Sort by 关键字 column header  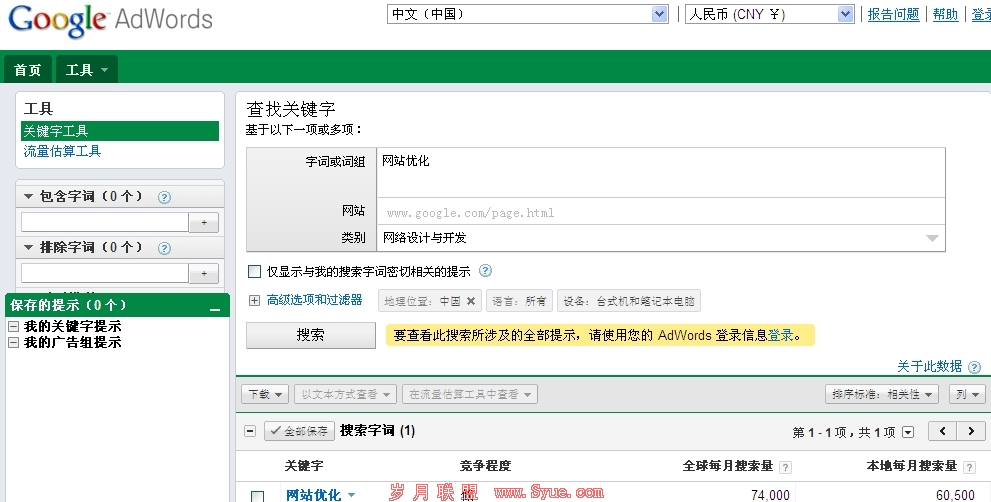304,466
